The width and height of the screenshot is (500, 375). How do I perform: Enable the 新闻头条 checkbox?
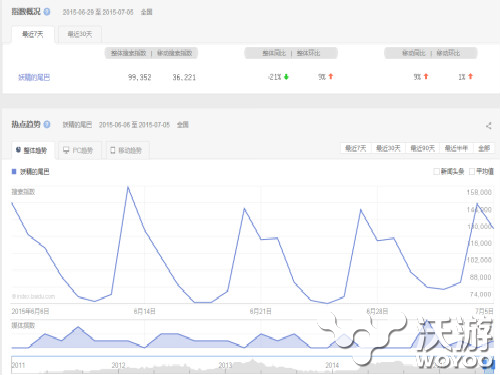[436, 171]
